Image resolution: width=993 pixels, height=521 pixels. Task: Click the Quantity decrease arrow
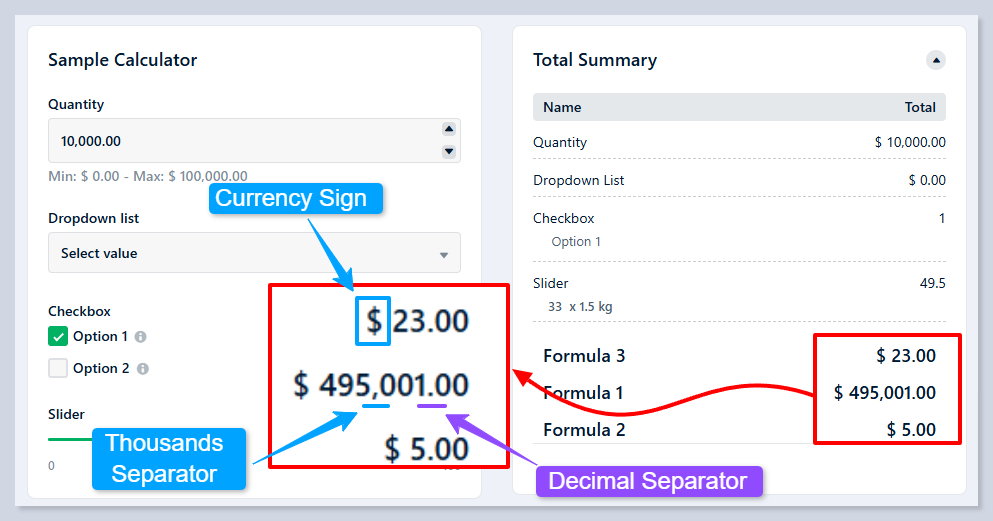pyautogui.click(x=449, y=152)
